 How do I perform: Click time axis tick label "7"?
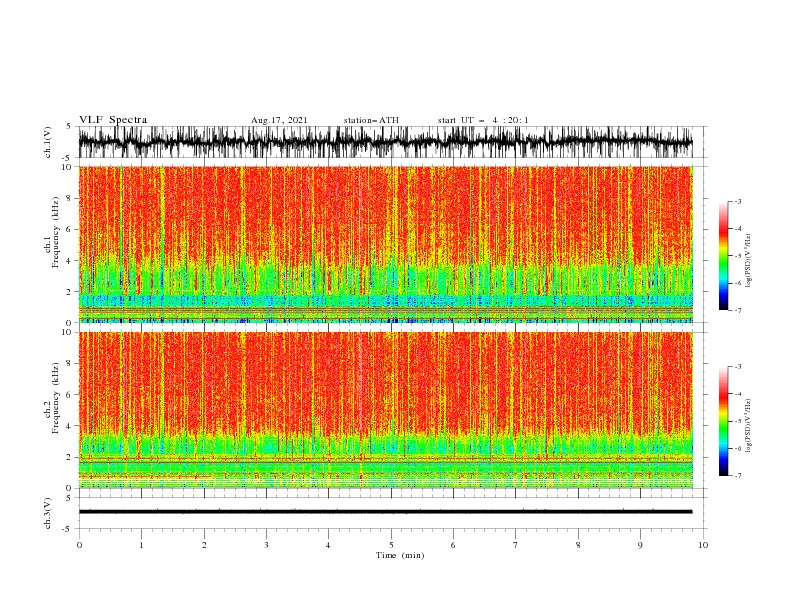[x=516, y=545]
